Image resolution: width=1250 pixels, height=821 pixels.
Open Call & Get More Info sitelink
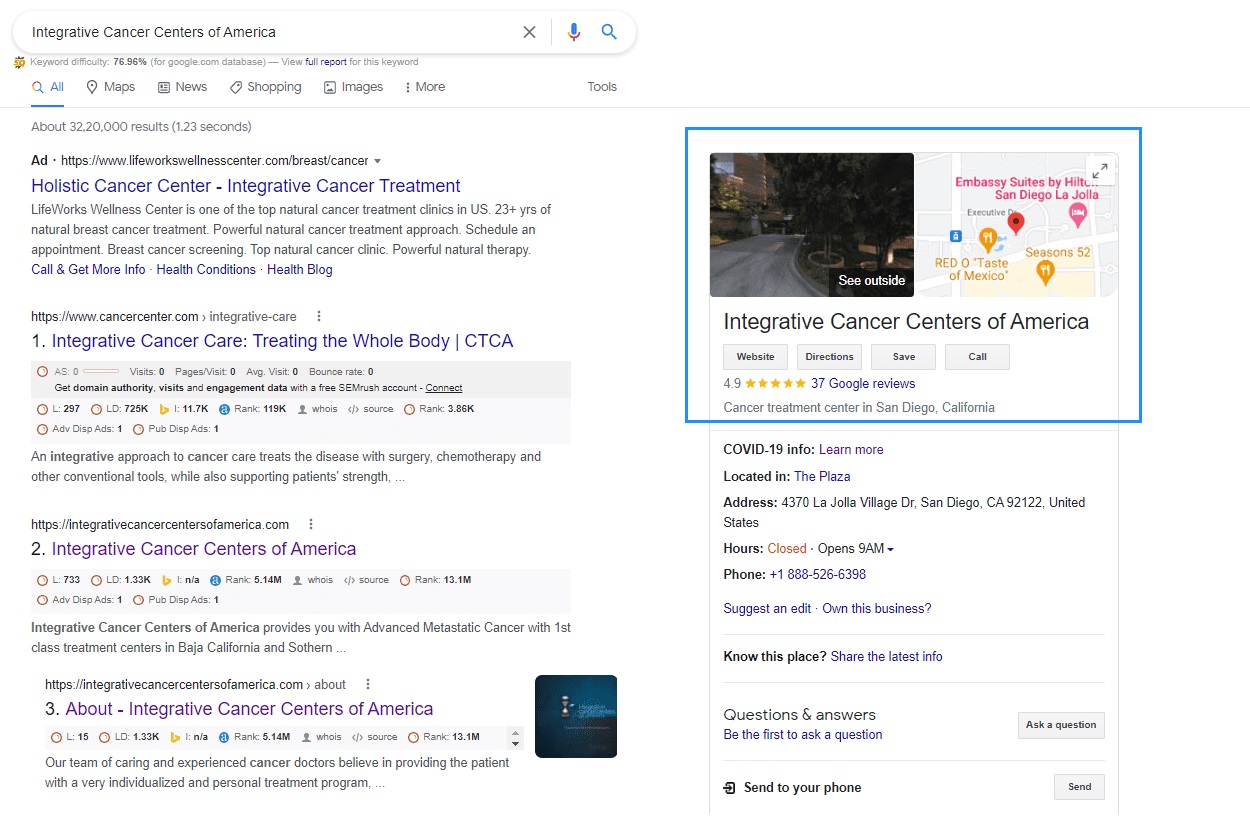tap(88, 270)
